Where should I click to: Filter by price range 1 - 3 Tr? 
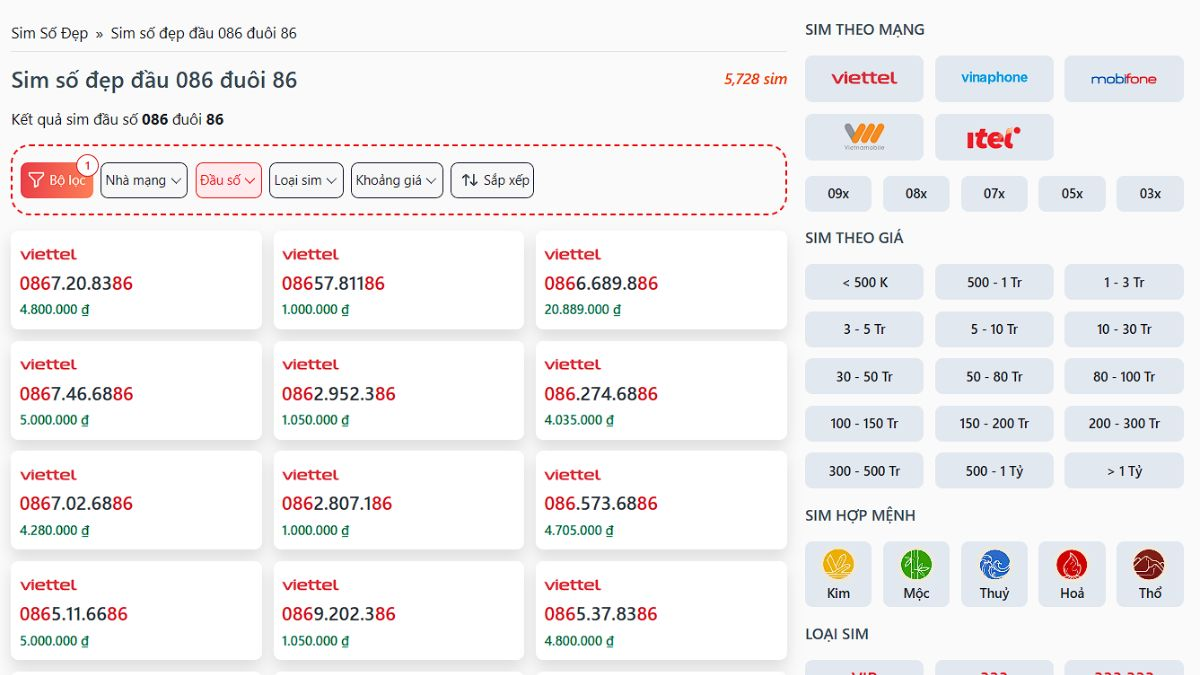click(x=1123, y=282)
